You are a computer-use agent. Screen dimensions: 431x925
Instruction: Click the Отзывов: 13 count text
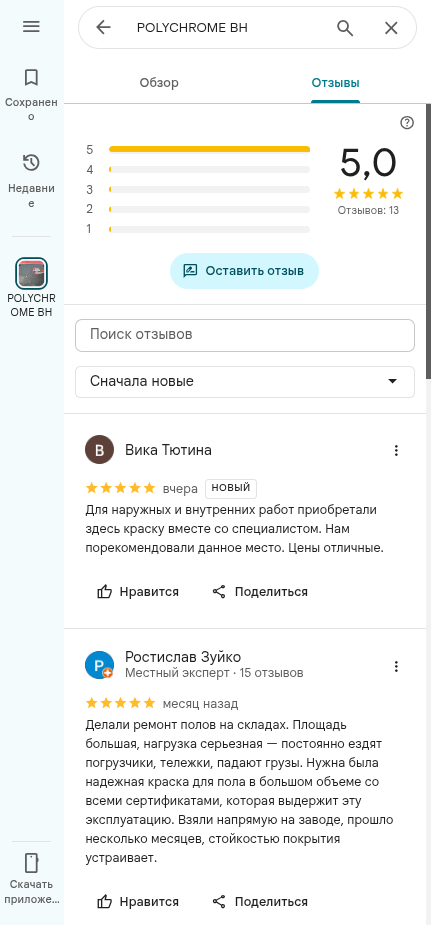click(x=368, y=210)
